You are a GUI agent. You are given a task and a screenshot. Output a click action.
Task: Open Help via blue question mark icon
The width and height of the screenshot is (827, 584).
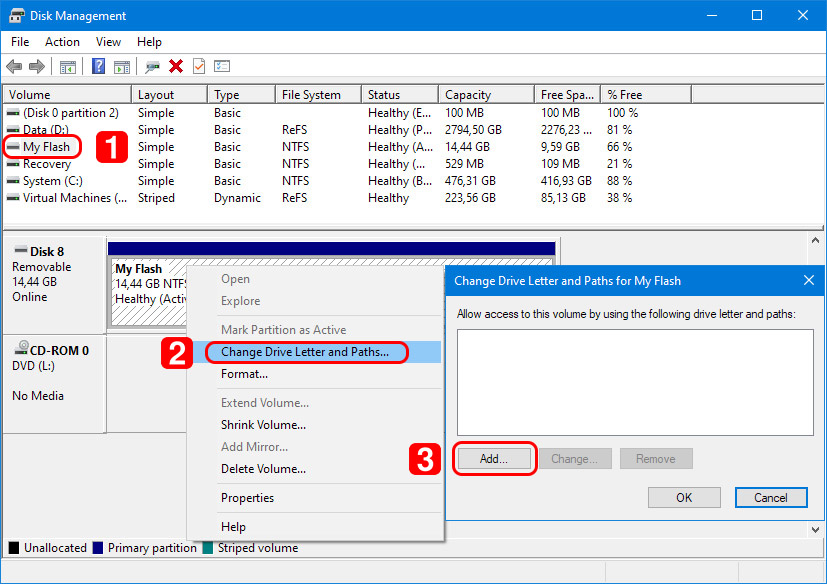(98, 66)
